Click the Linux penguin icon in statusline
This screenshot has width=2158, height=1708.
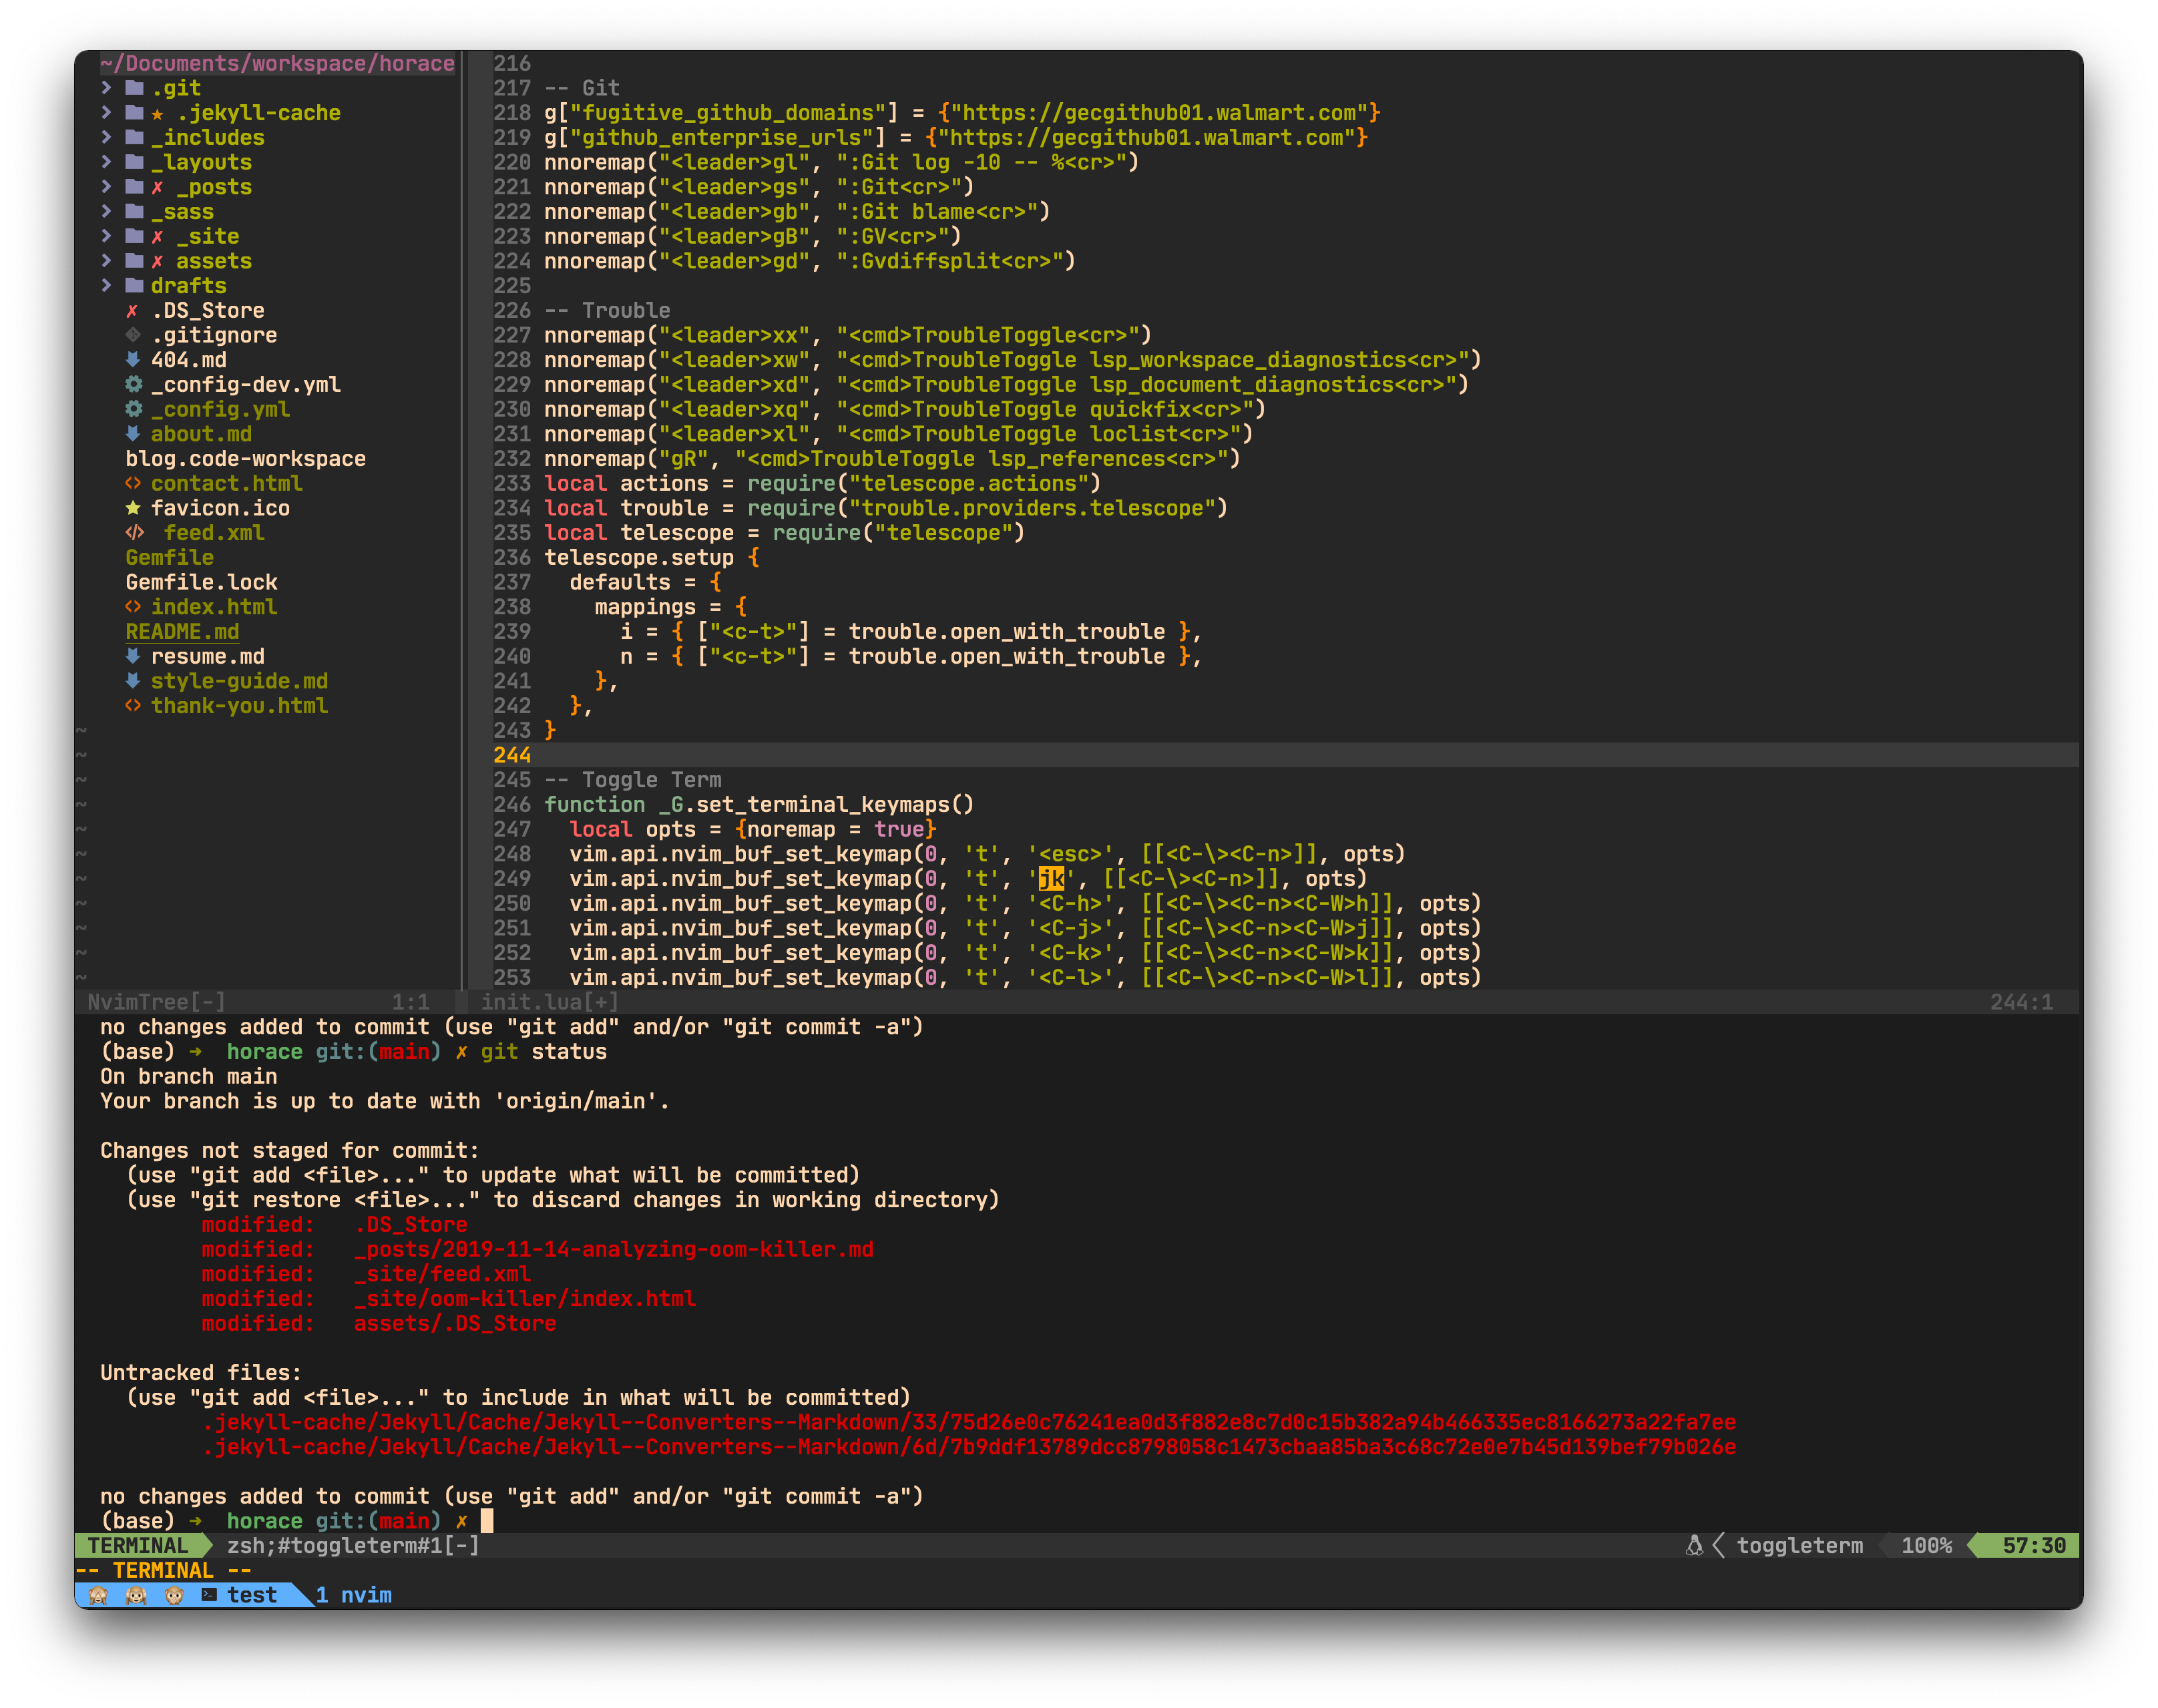[1694, 1545]
